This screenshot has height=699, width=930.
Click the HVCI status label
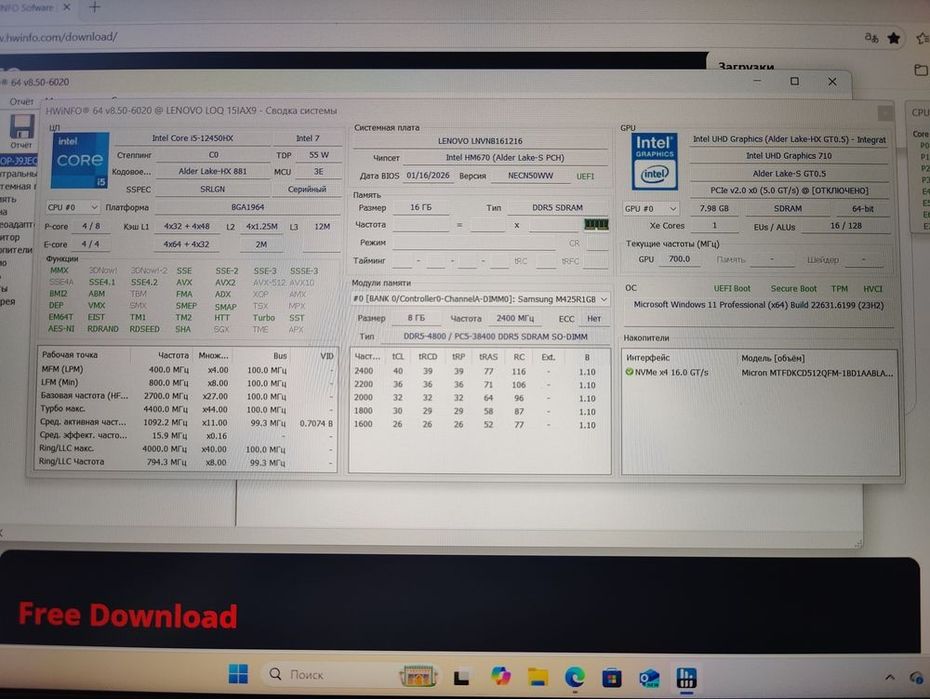[872, 289]
